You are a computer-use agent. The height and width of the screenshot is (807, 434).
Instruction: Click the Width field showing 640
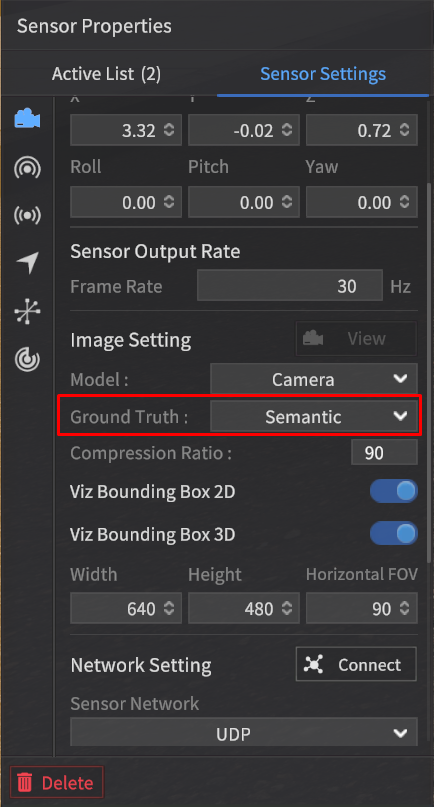[x=126, y=609]
